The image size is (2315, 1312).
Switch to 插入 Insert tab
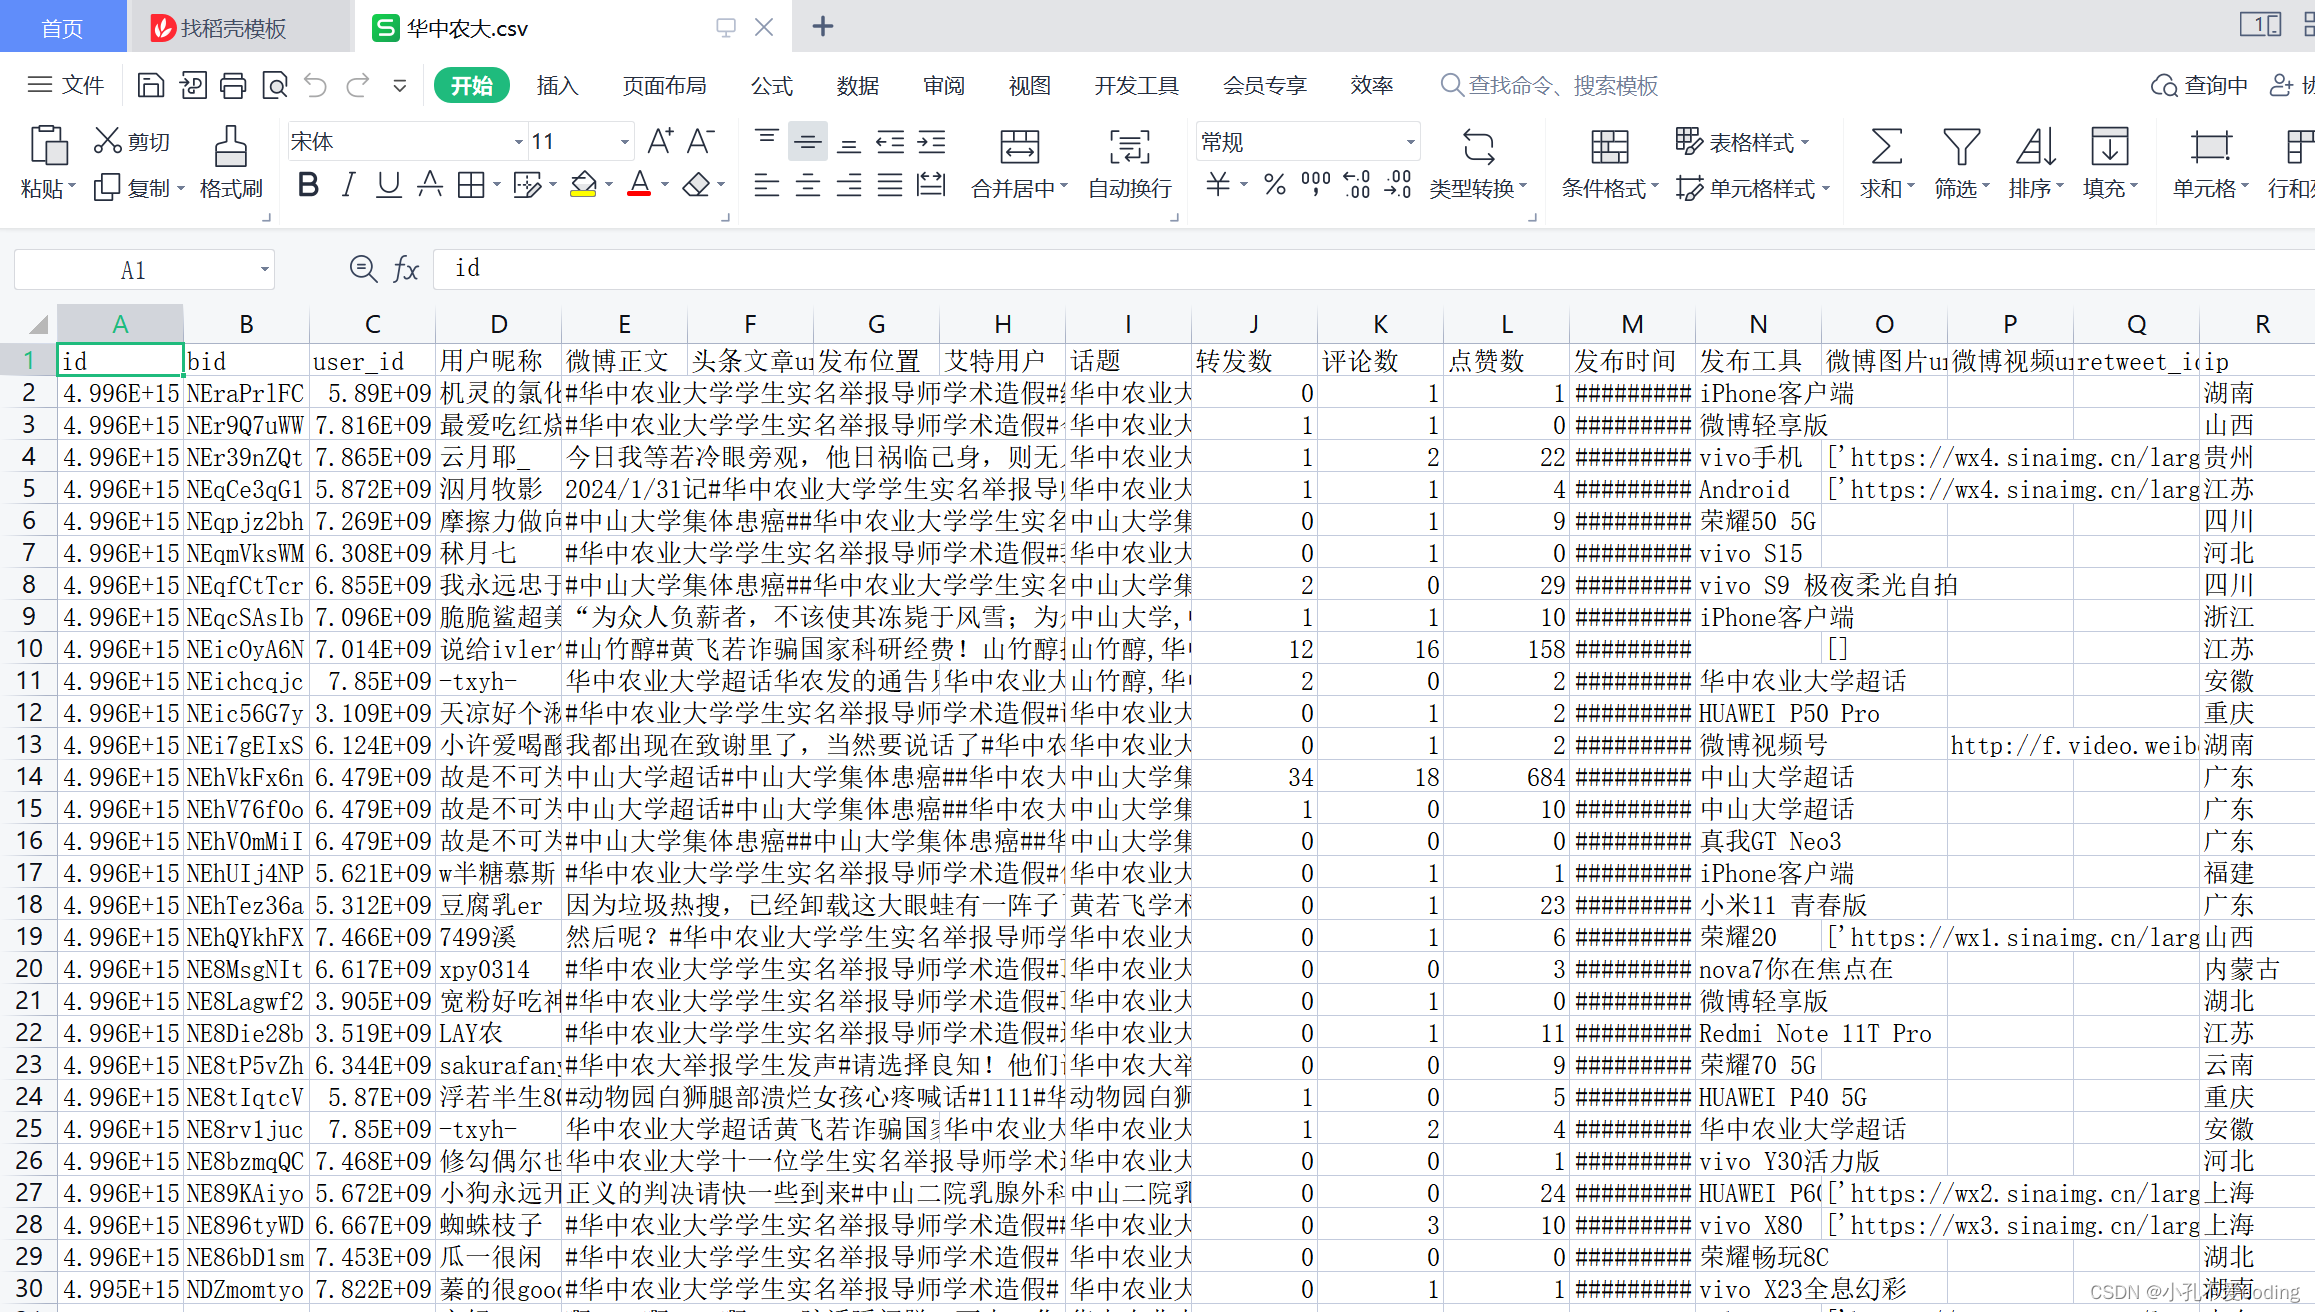(x=557, y=86)
